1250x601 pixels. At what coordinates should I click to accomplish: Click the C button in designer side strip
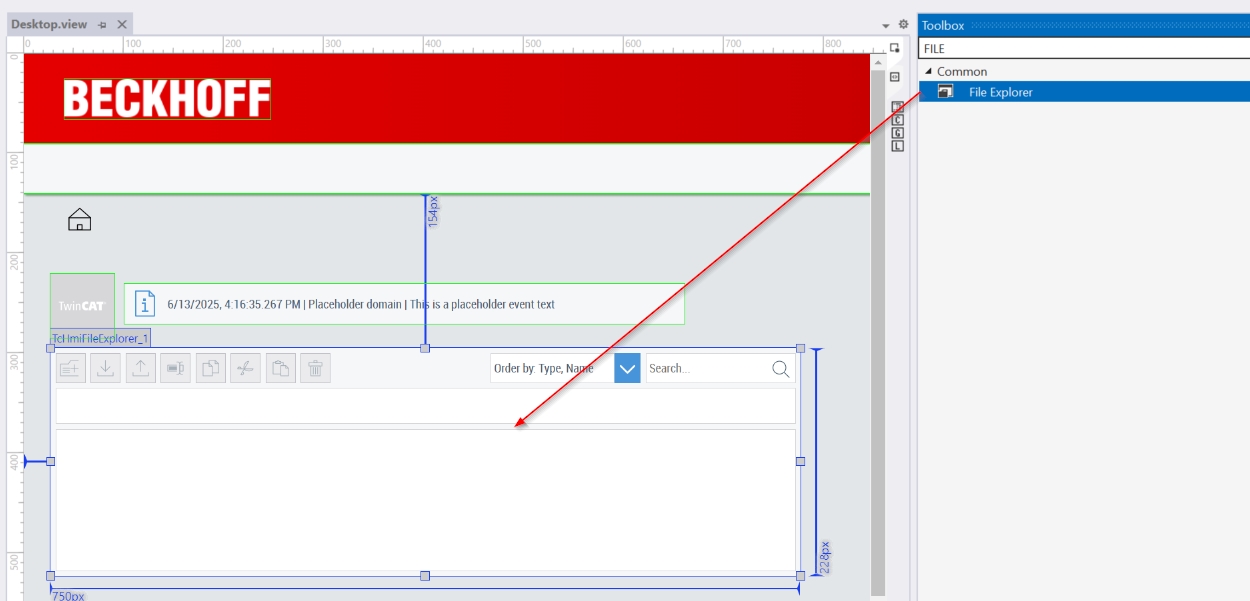tap(897, 120)
